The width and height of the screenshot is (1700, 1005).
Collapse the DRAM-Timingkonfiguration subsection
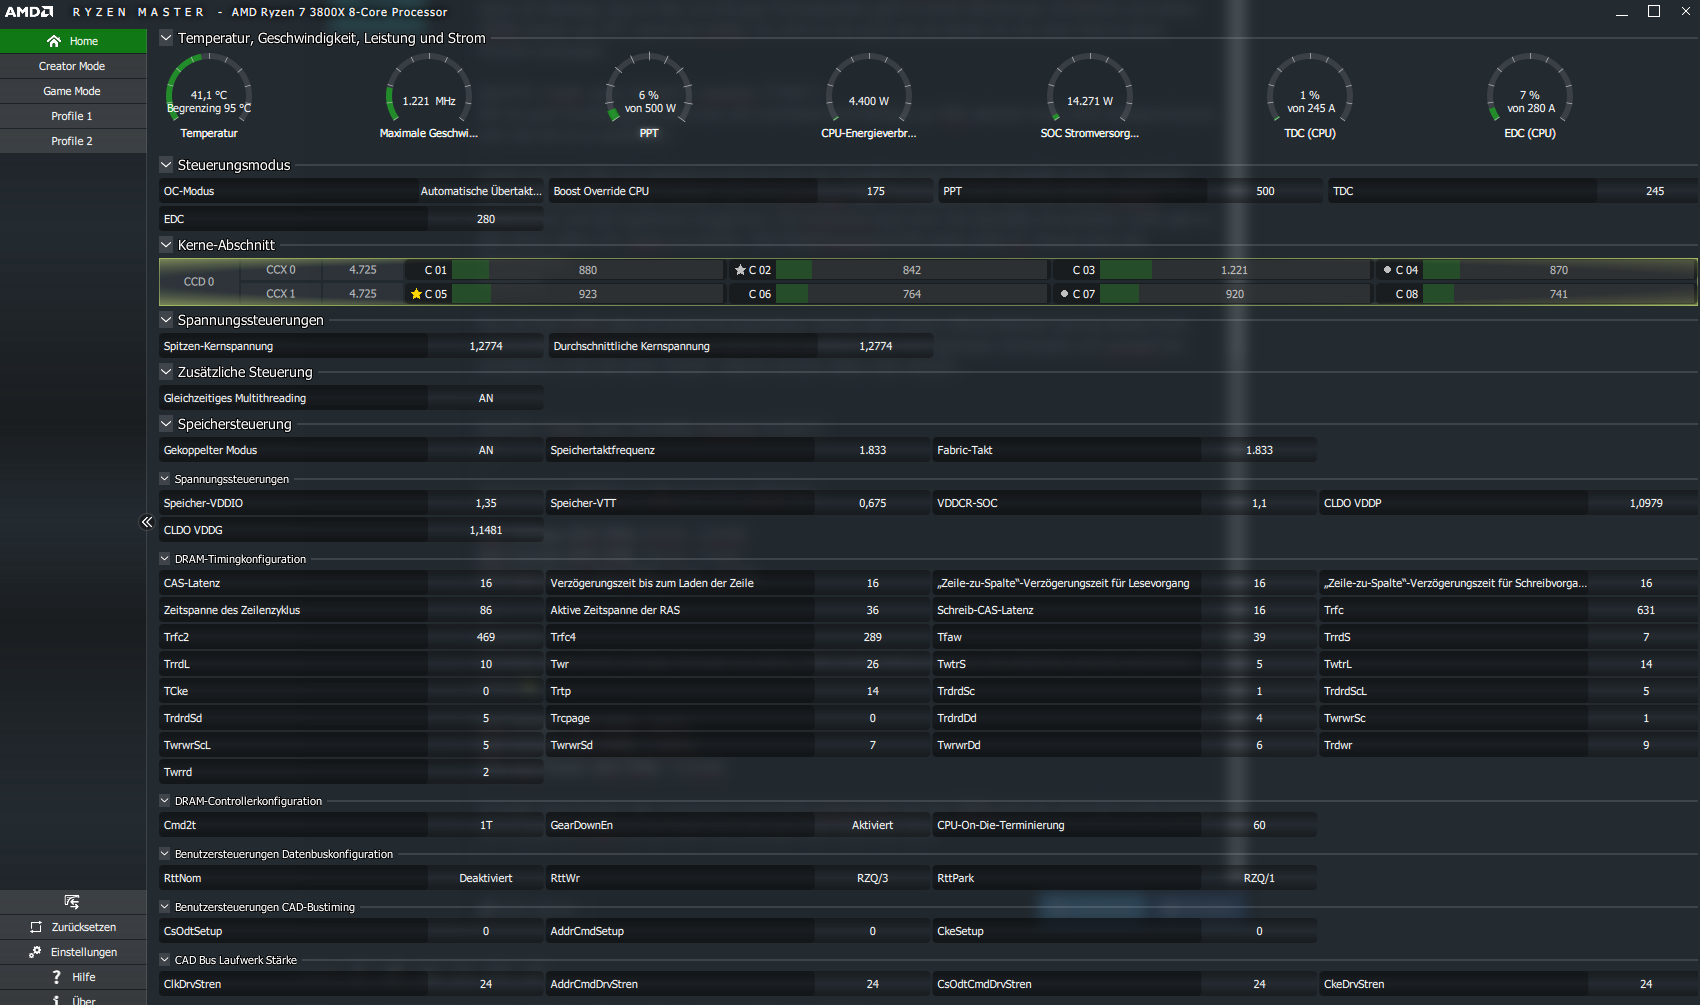(165, 559)
